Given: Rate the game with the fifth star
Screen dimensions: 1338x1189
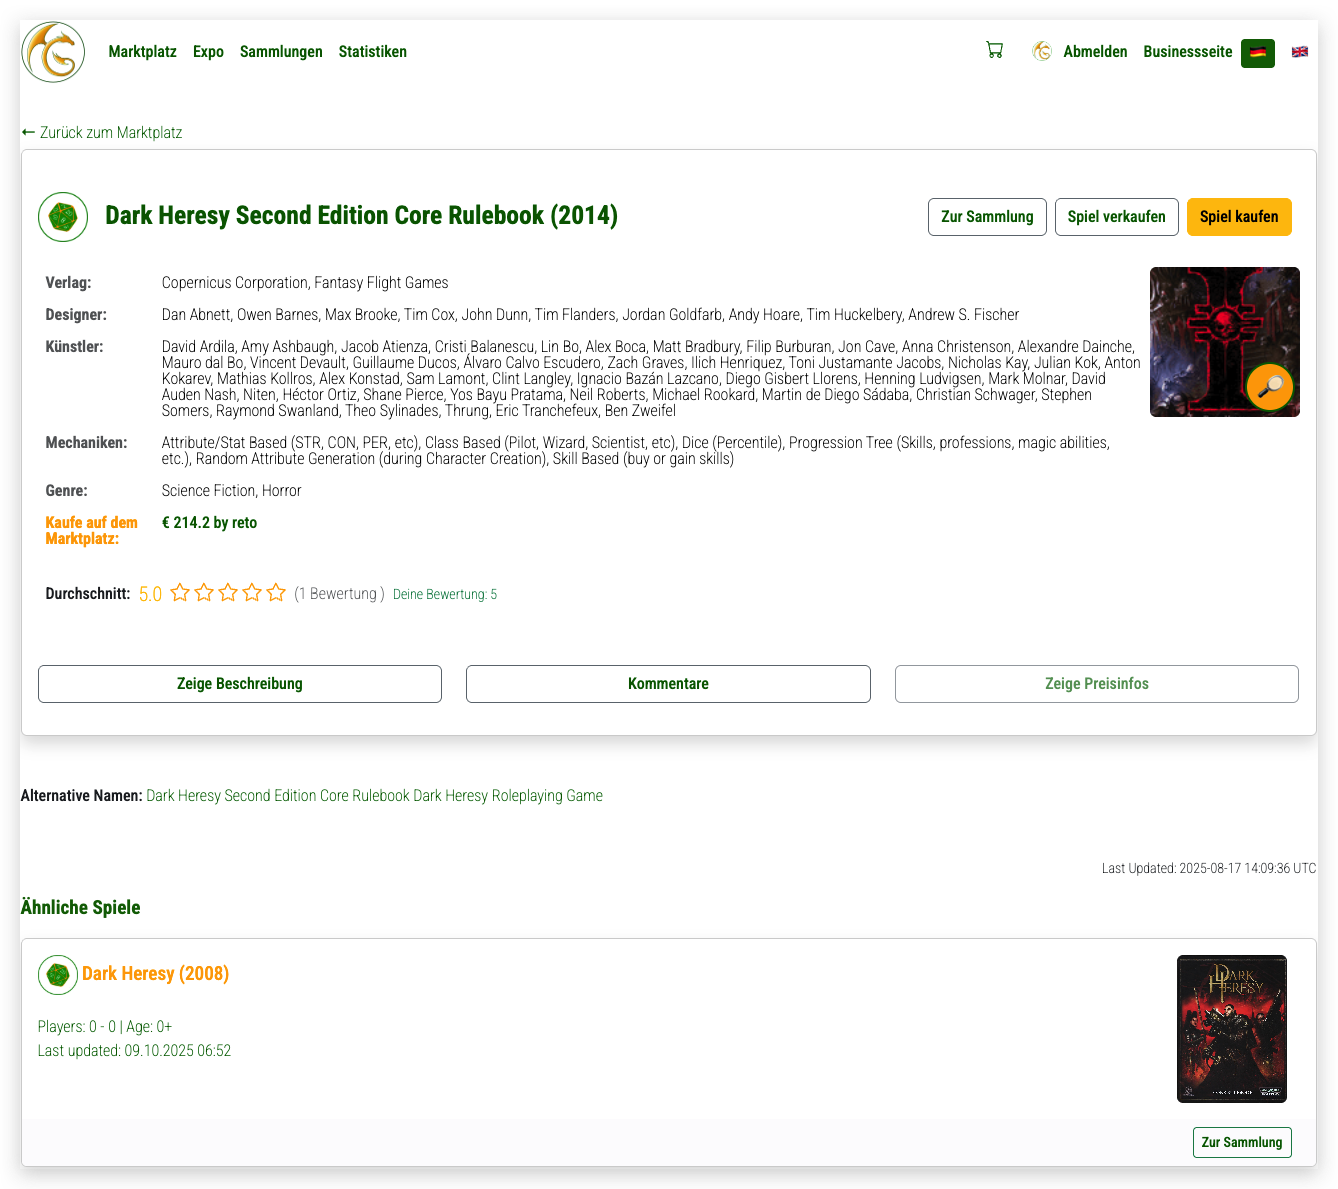Looking at the screenshot, I should tap(276, 593).
